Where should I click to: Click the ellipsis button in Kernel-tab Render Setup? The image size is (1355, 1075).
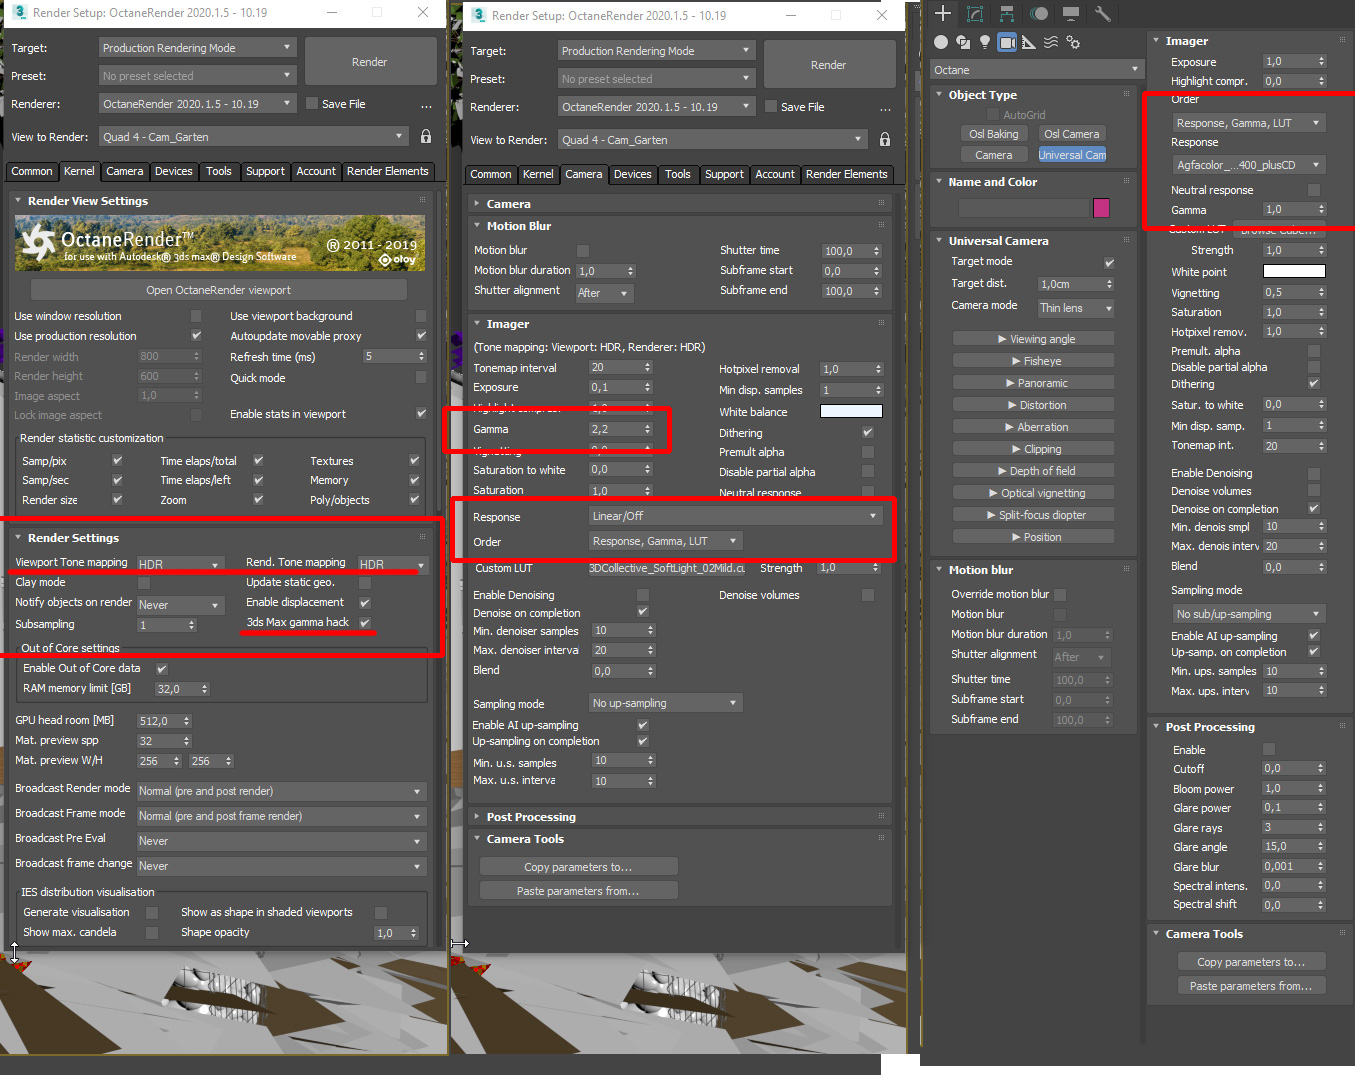[x=427, y=105]
